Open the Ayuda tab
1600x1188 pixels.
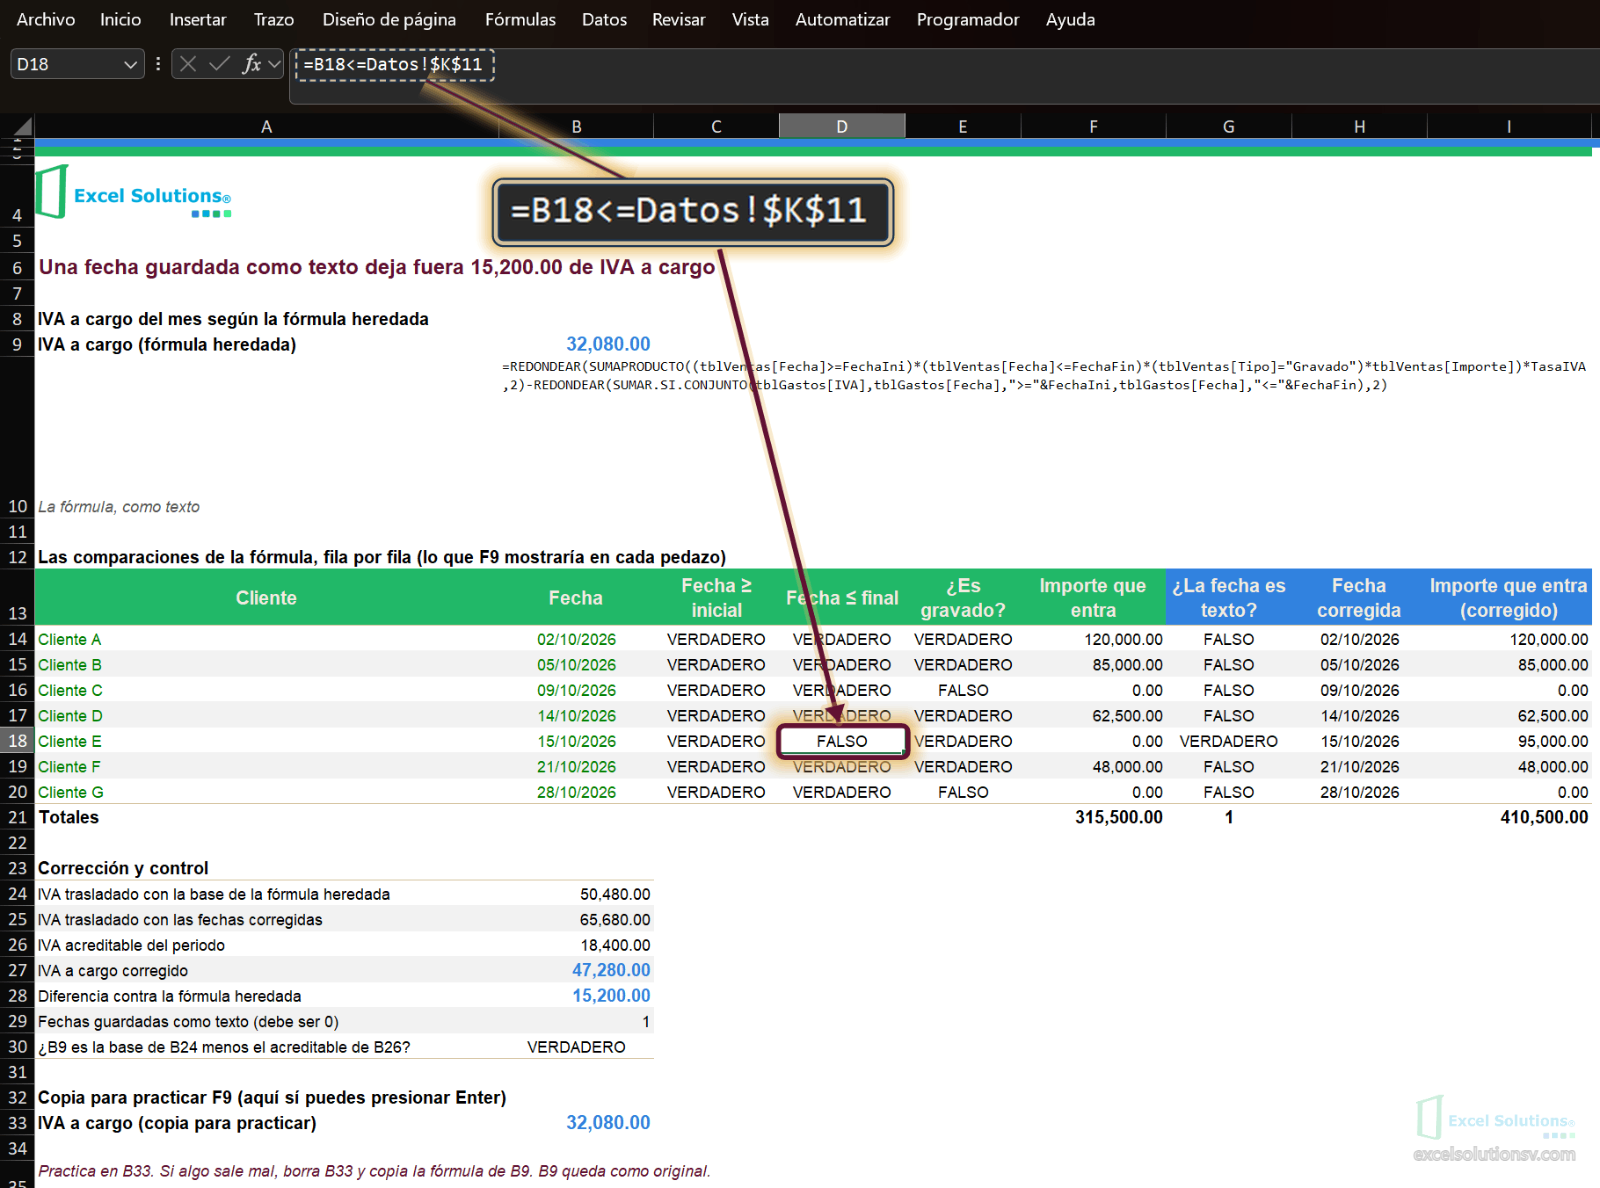point(1071,19)
